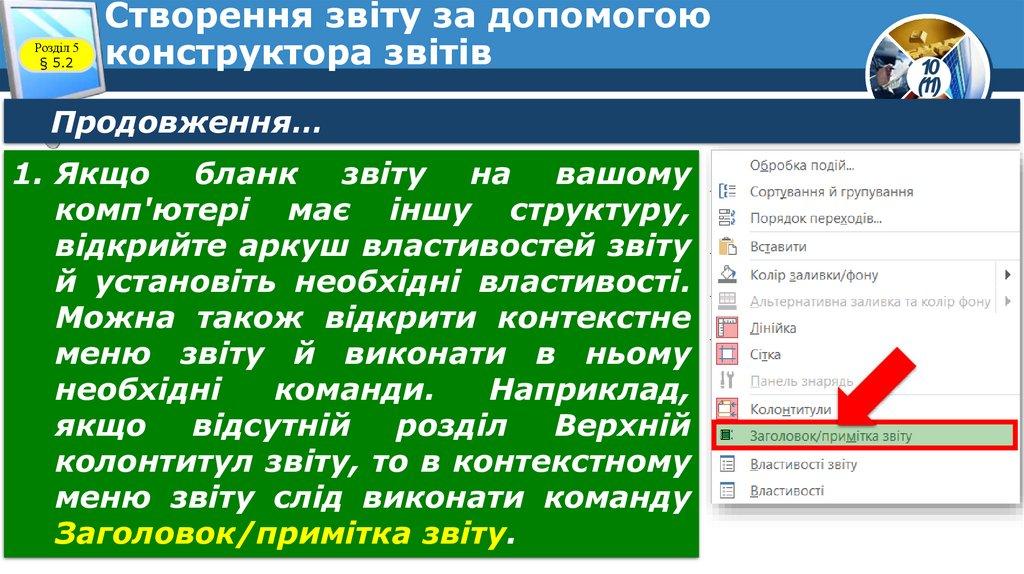Expand the Колір заливки/фону submenu arrow
This screenshot has width=1024, height=574.
(x=1007, y=274)
